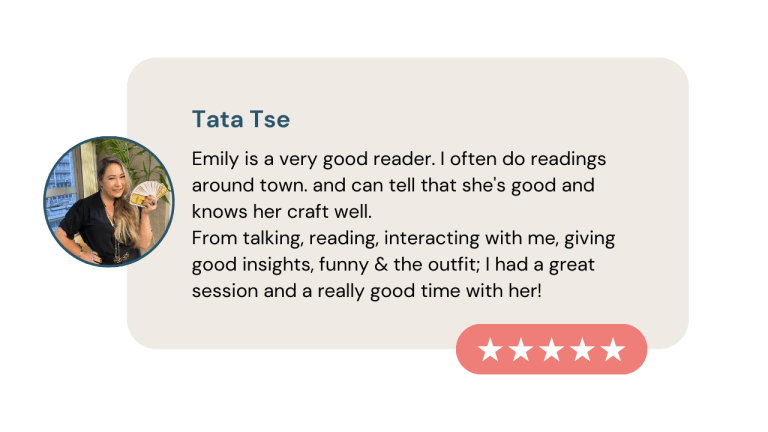
Task: Click the reviewer name Tata Tse
Action: tap(240, 120)
